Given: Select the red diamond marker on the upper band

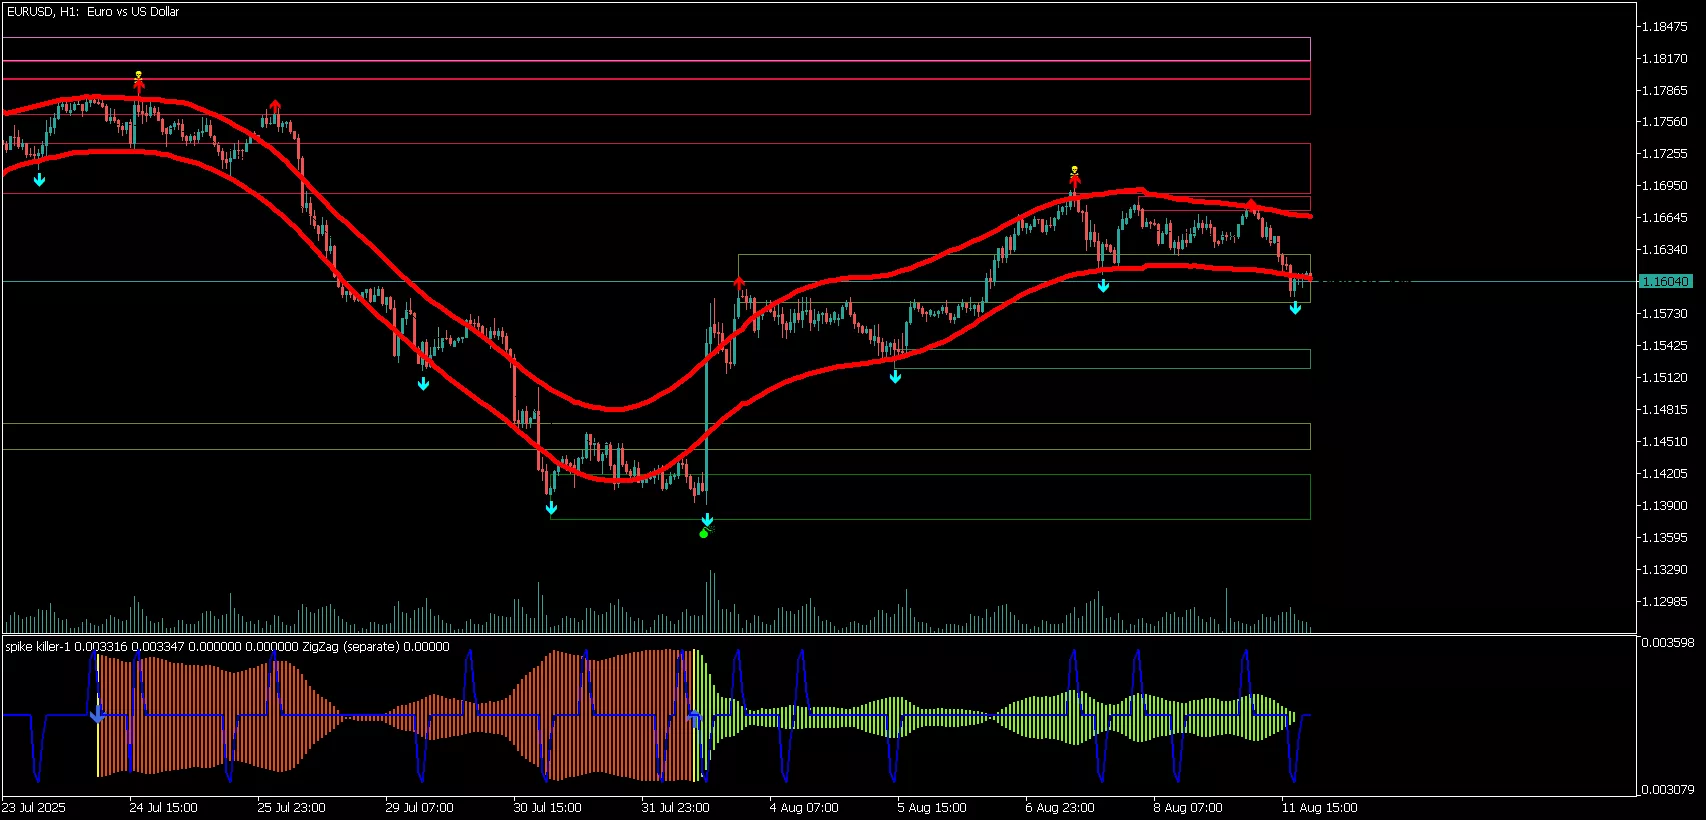Looking at the screenshot, I should (1251, 205).
